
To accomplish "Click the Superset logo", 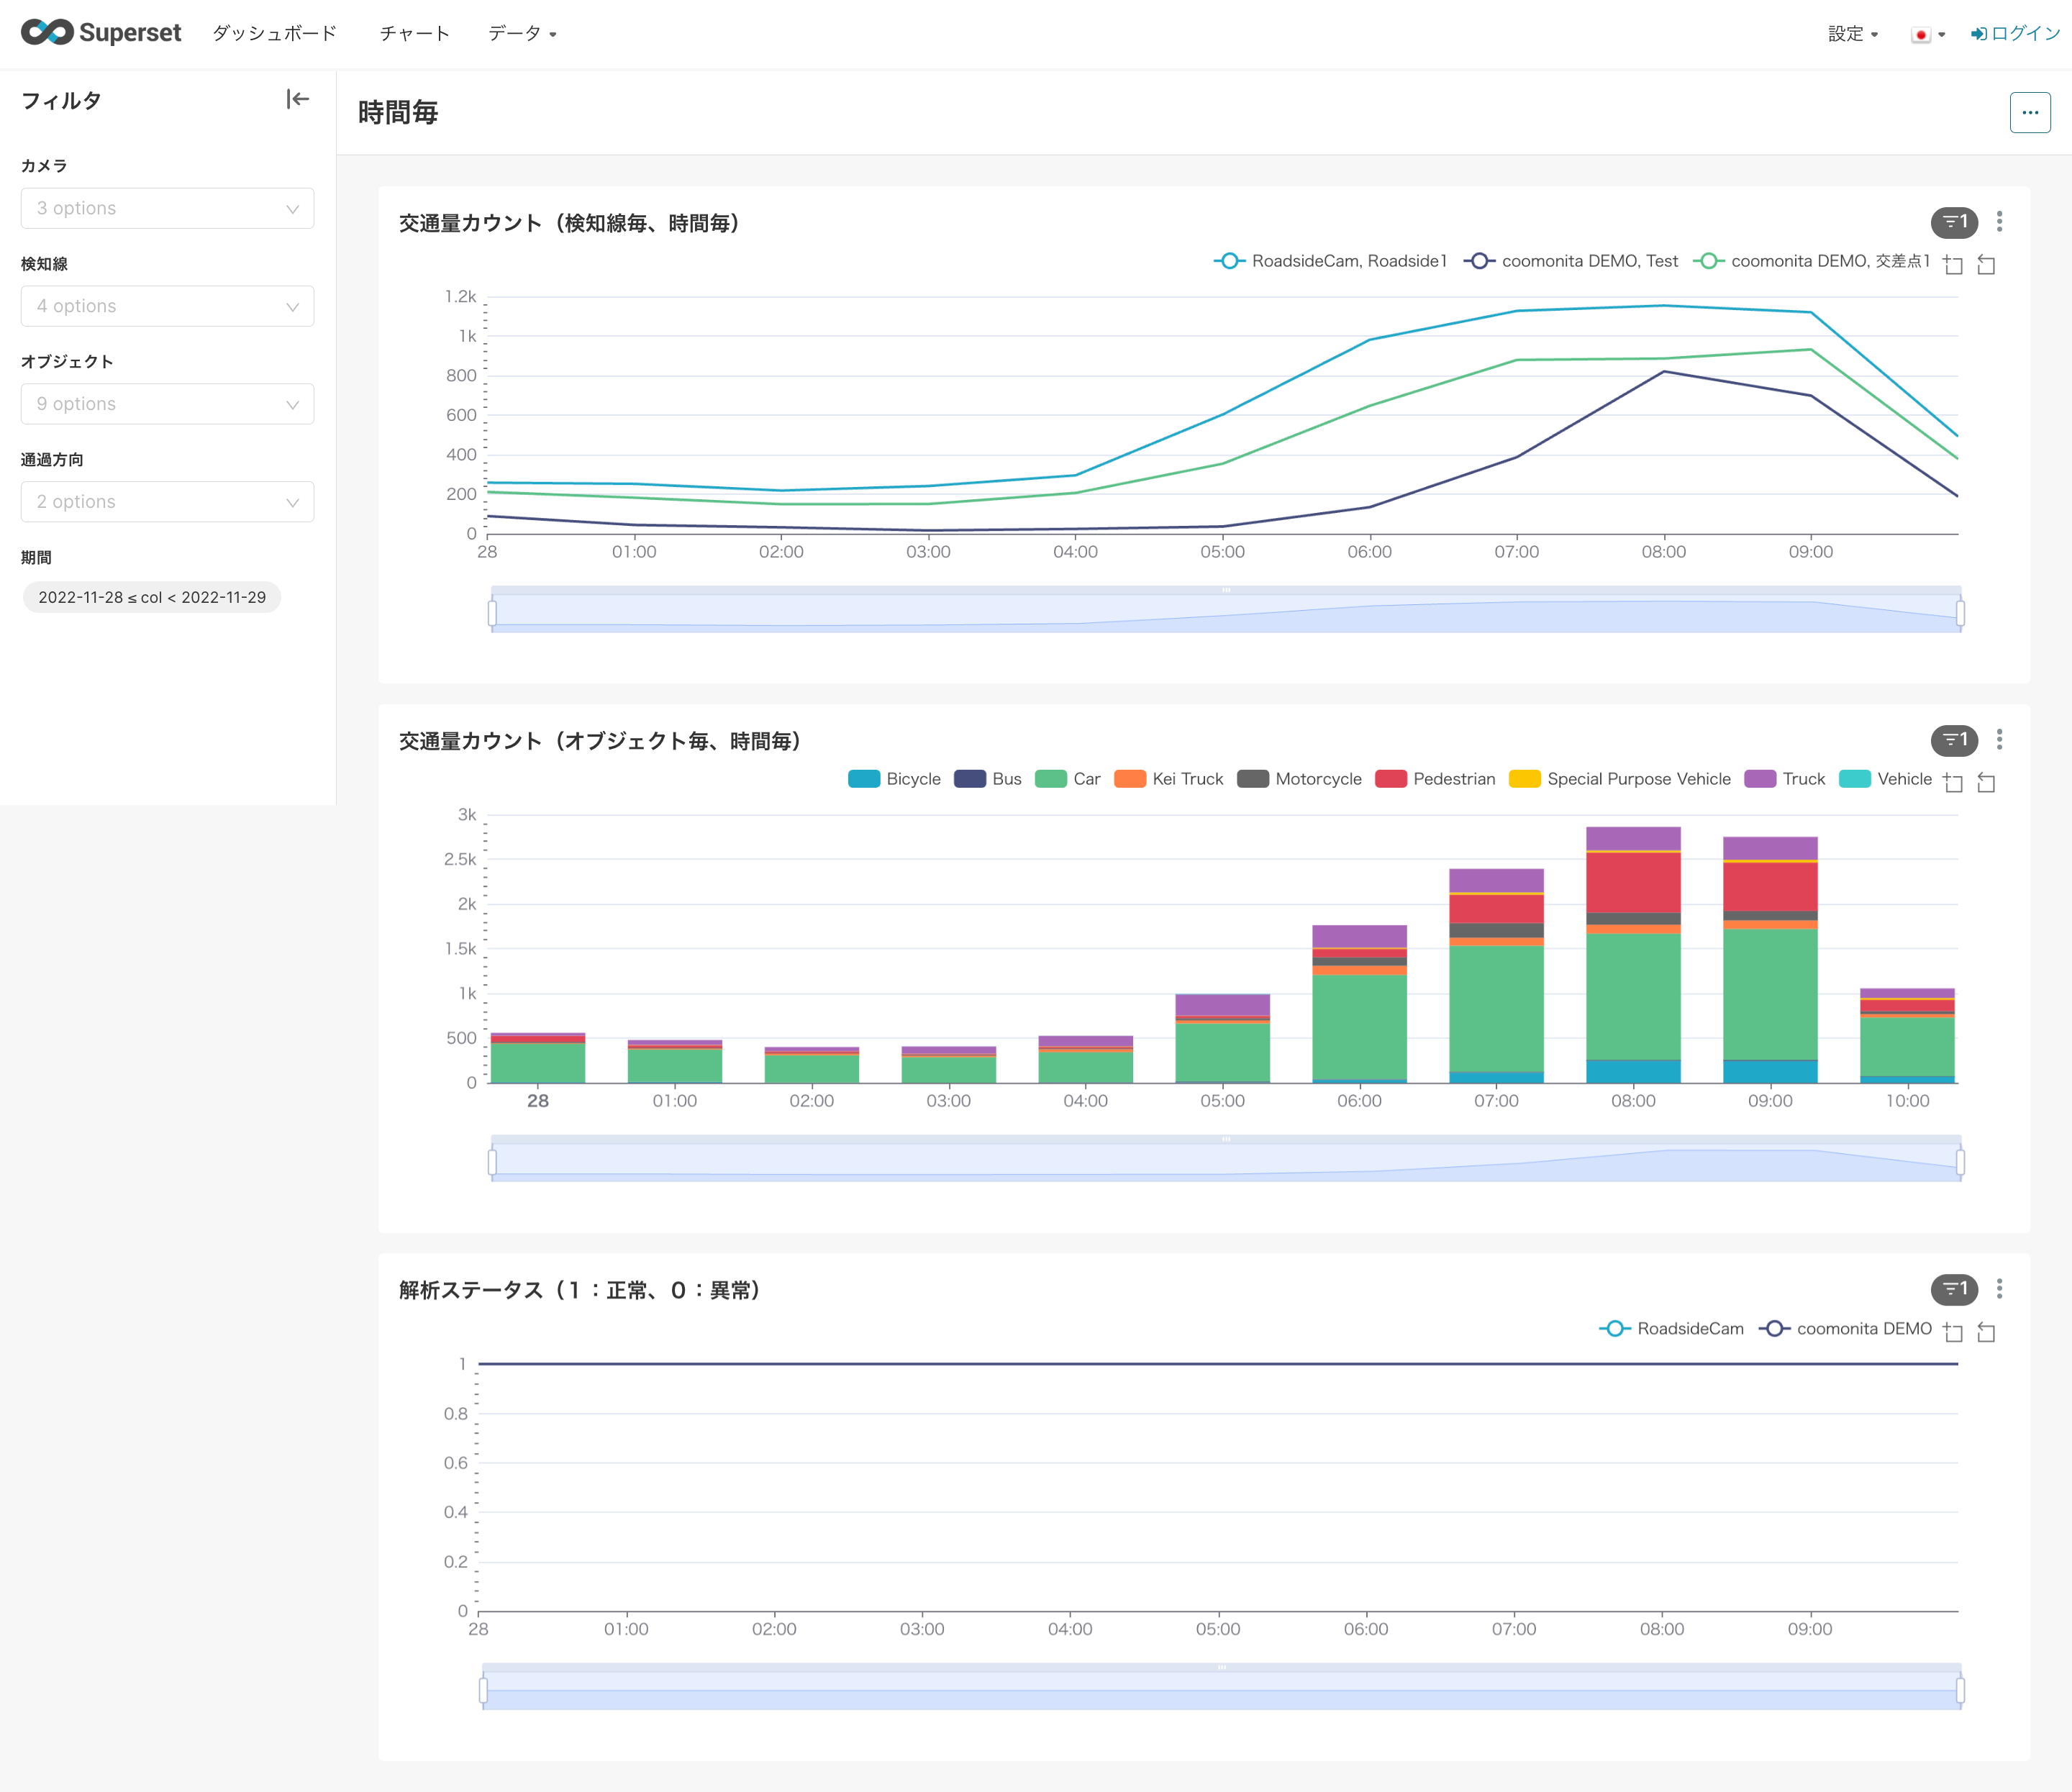I will click(101, 33).
